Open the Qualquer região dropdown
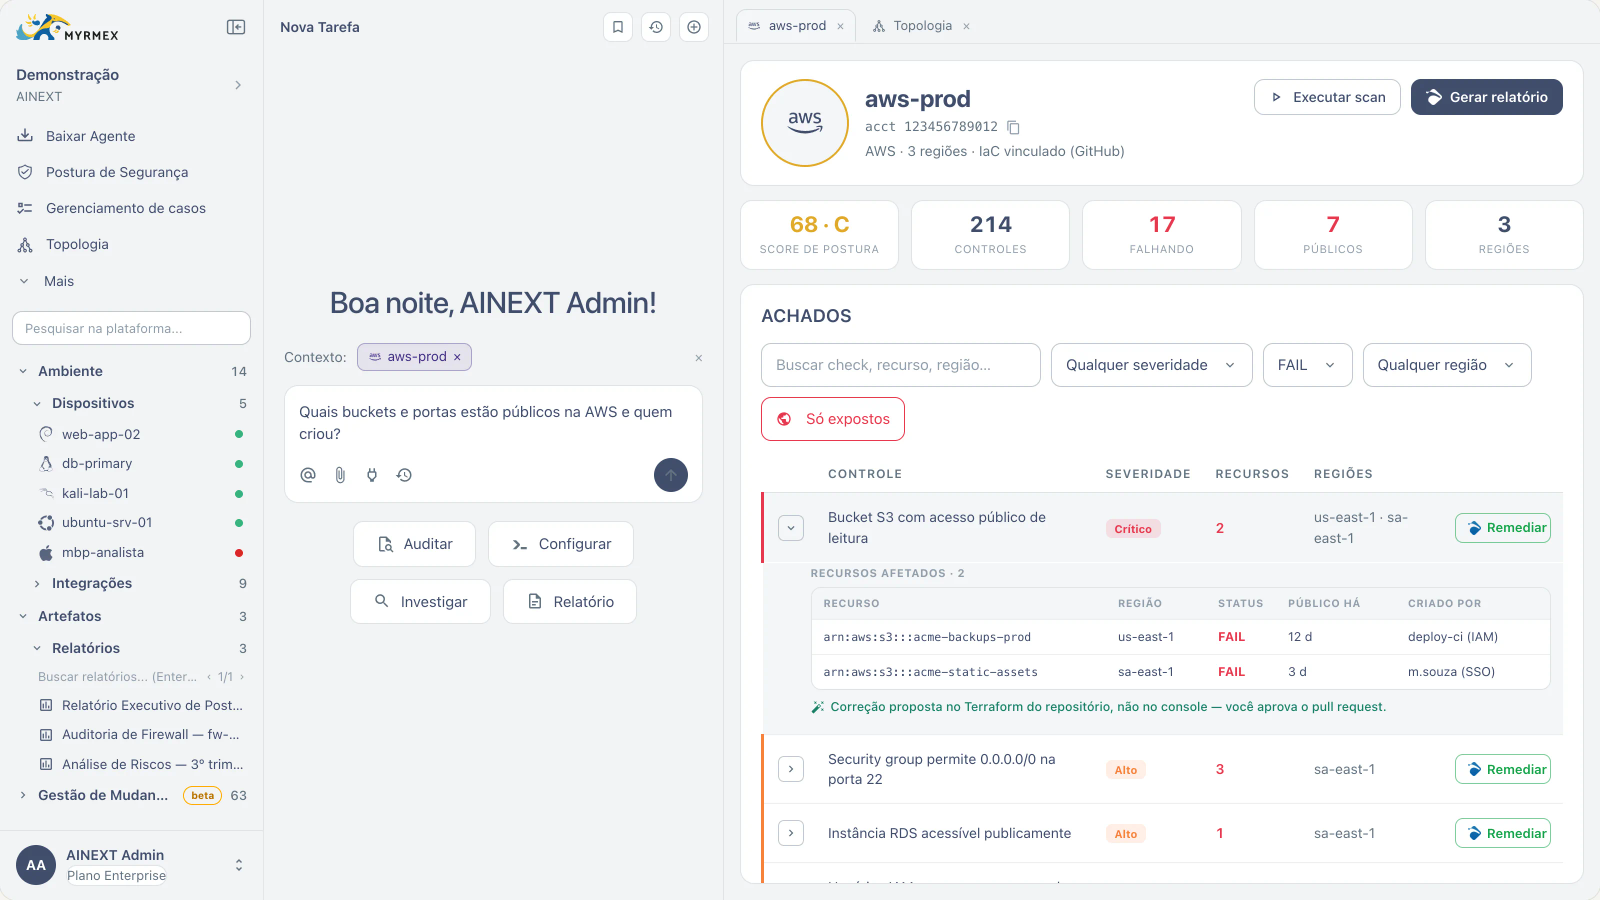The height and width of the screenshot is (900, 1600). click(x=1447, y=365)
